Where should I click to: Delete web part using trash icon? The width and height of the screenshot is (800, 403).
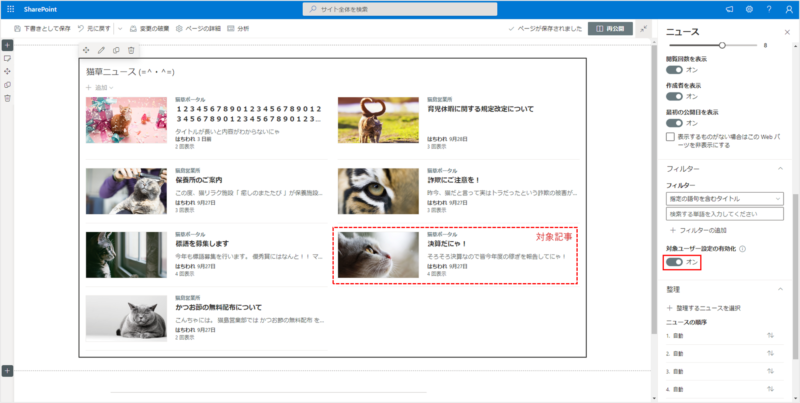(x=131, y=50)
